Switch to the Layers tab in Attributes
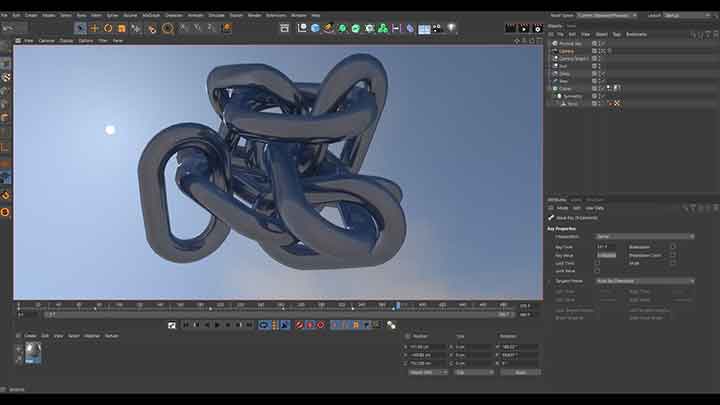Image resolution: width=720 pixels, height=405 pixels. click(x=576, y=200)
